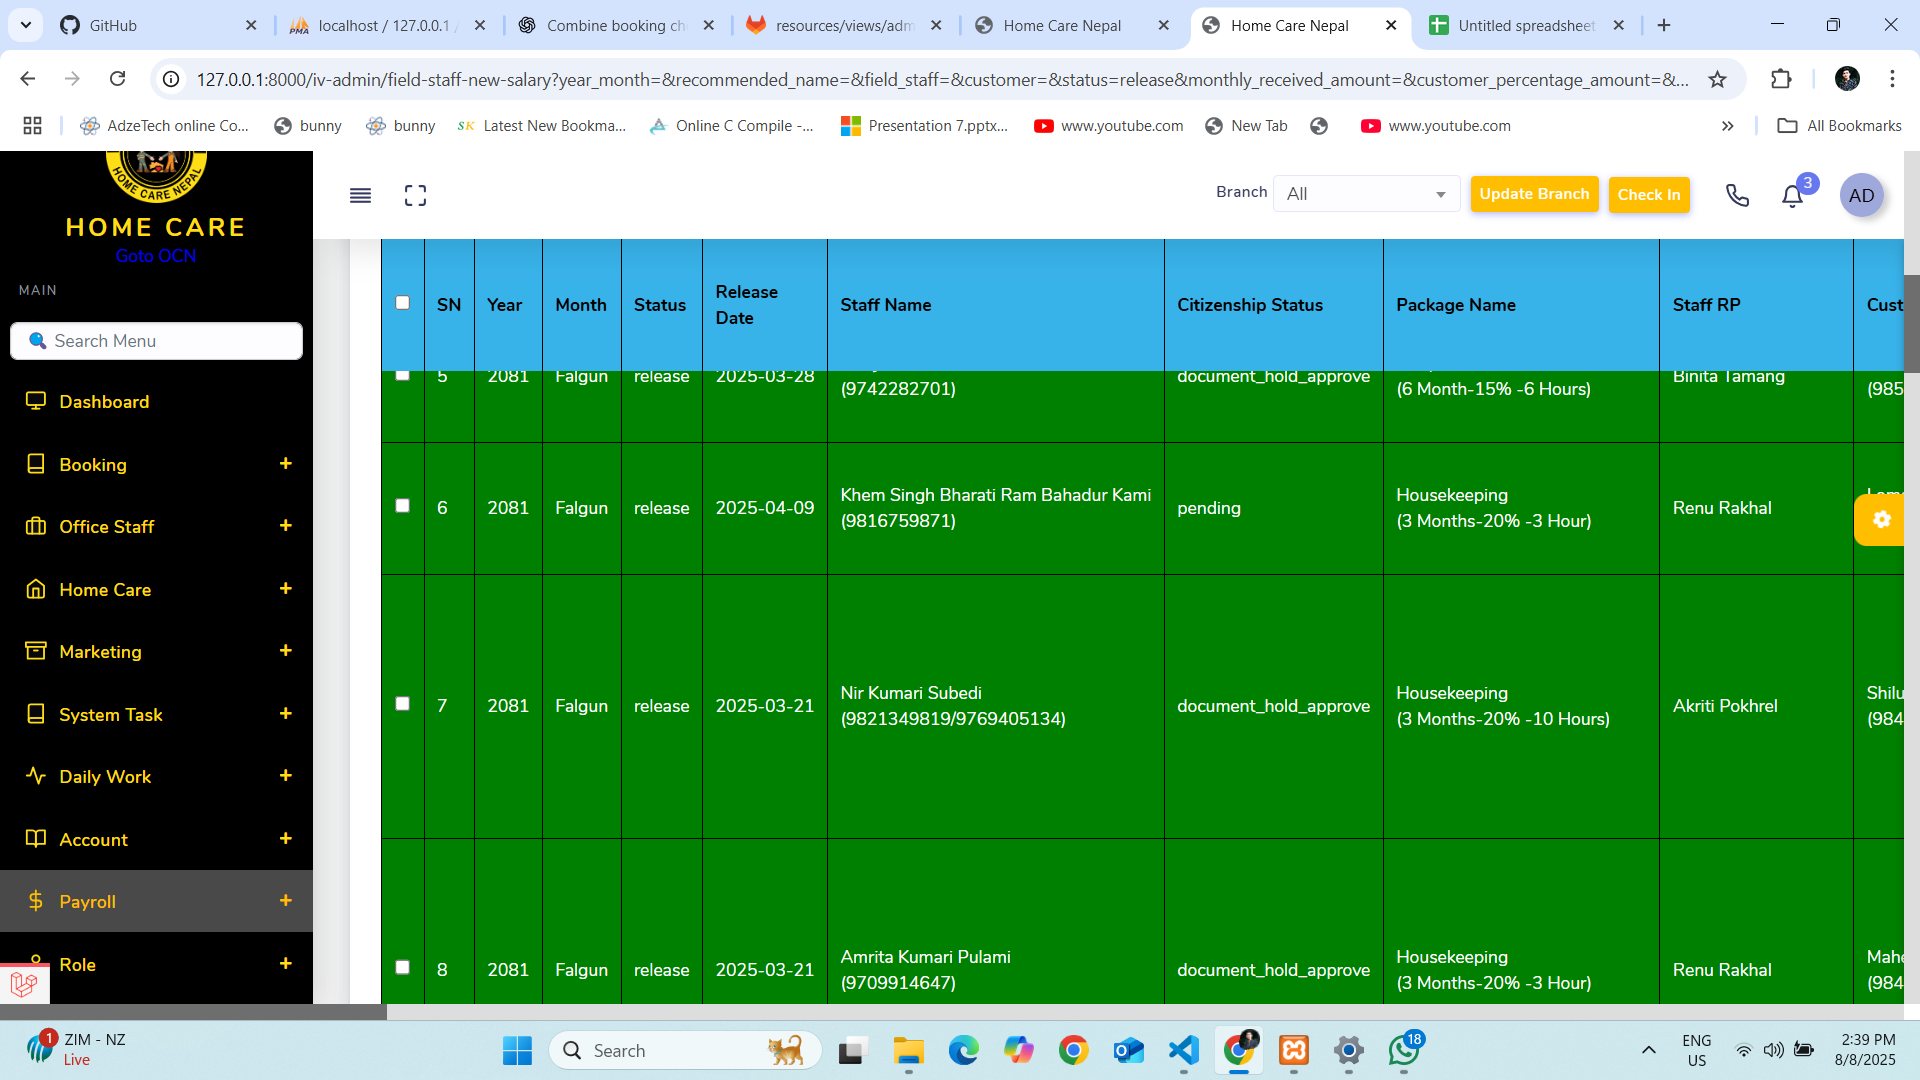Click the Update Branch button

[x=1534, y=194]
